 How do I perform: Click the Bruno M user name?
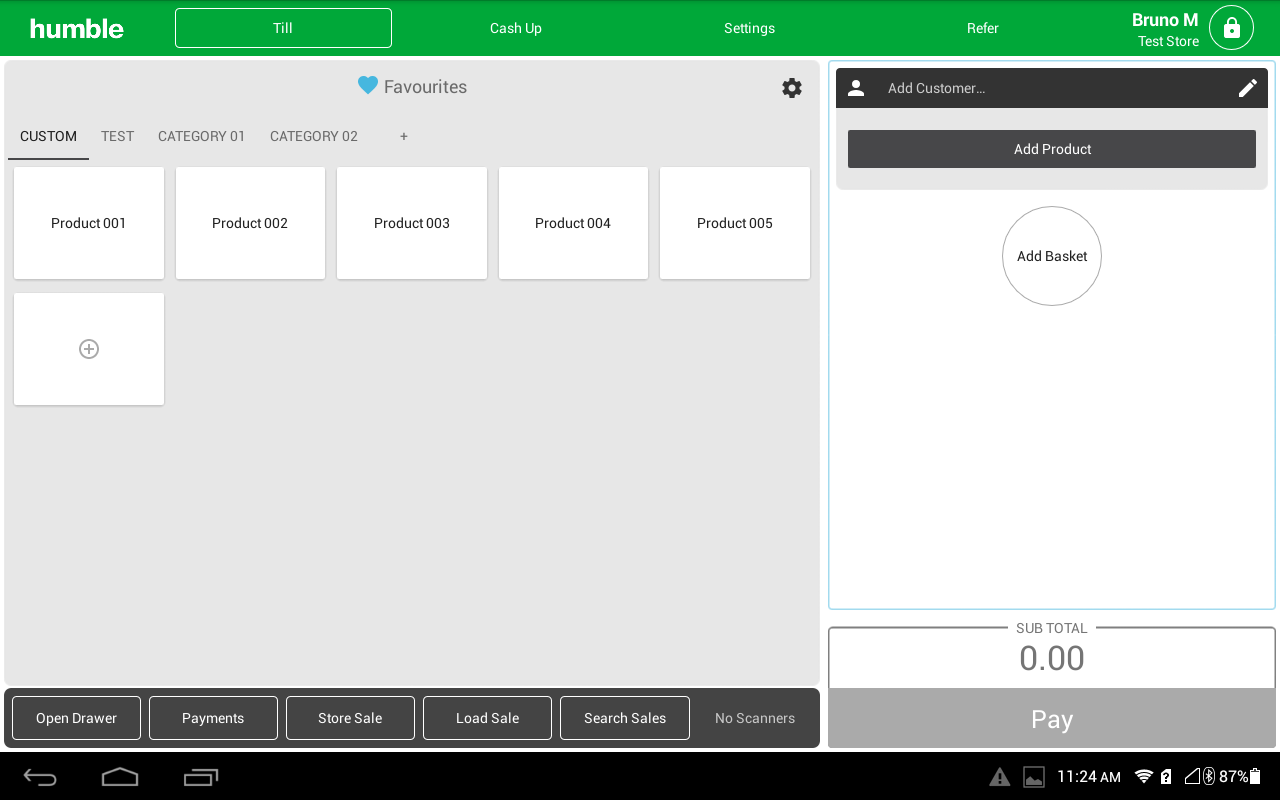(1165, 20)
